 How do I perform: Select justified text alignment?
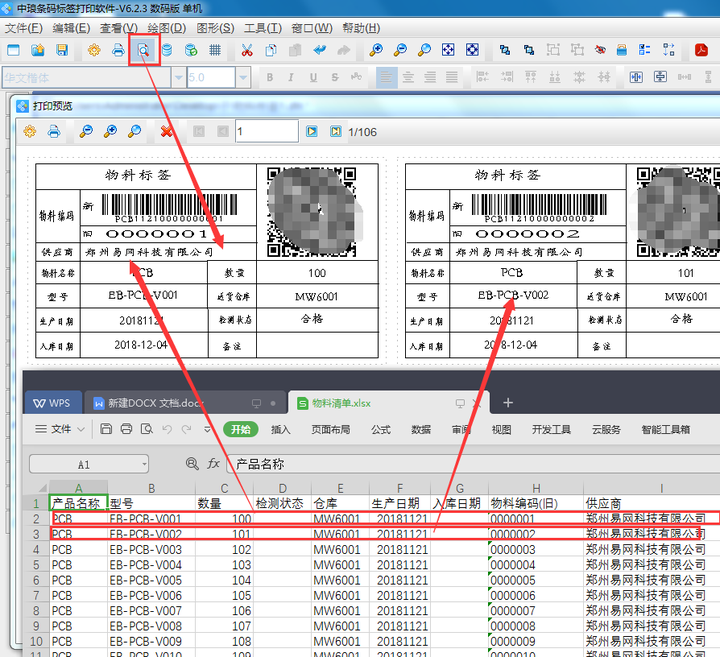point(452,78)
